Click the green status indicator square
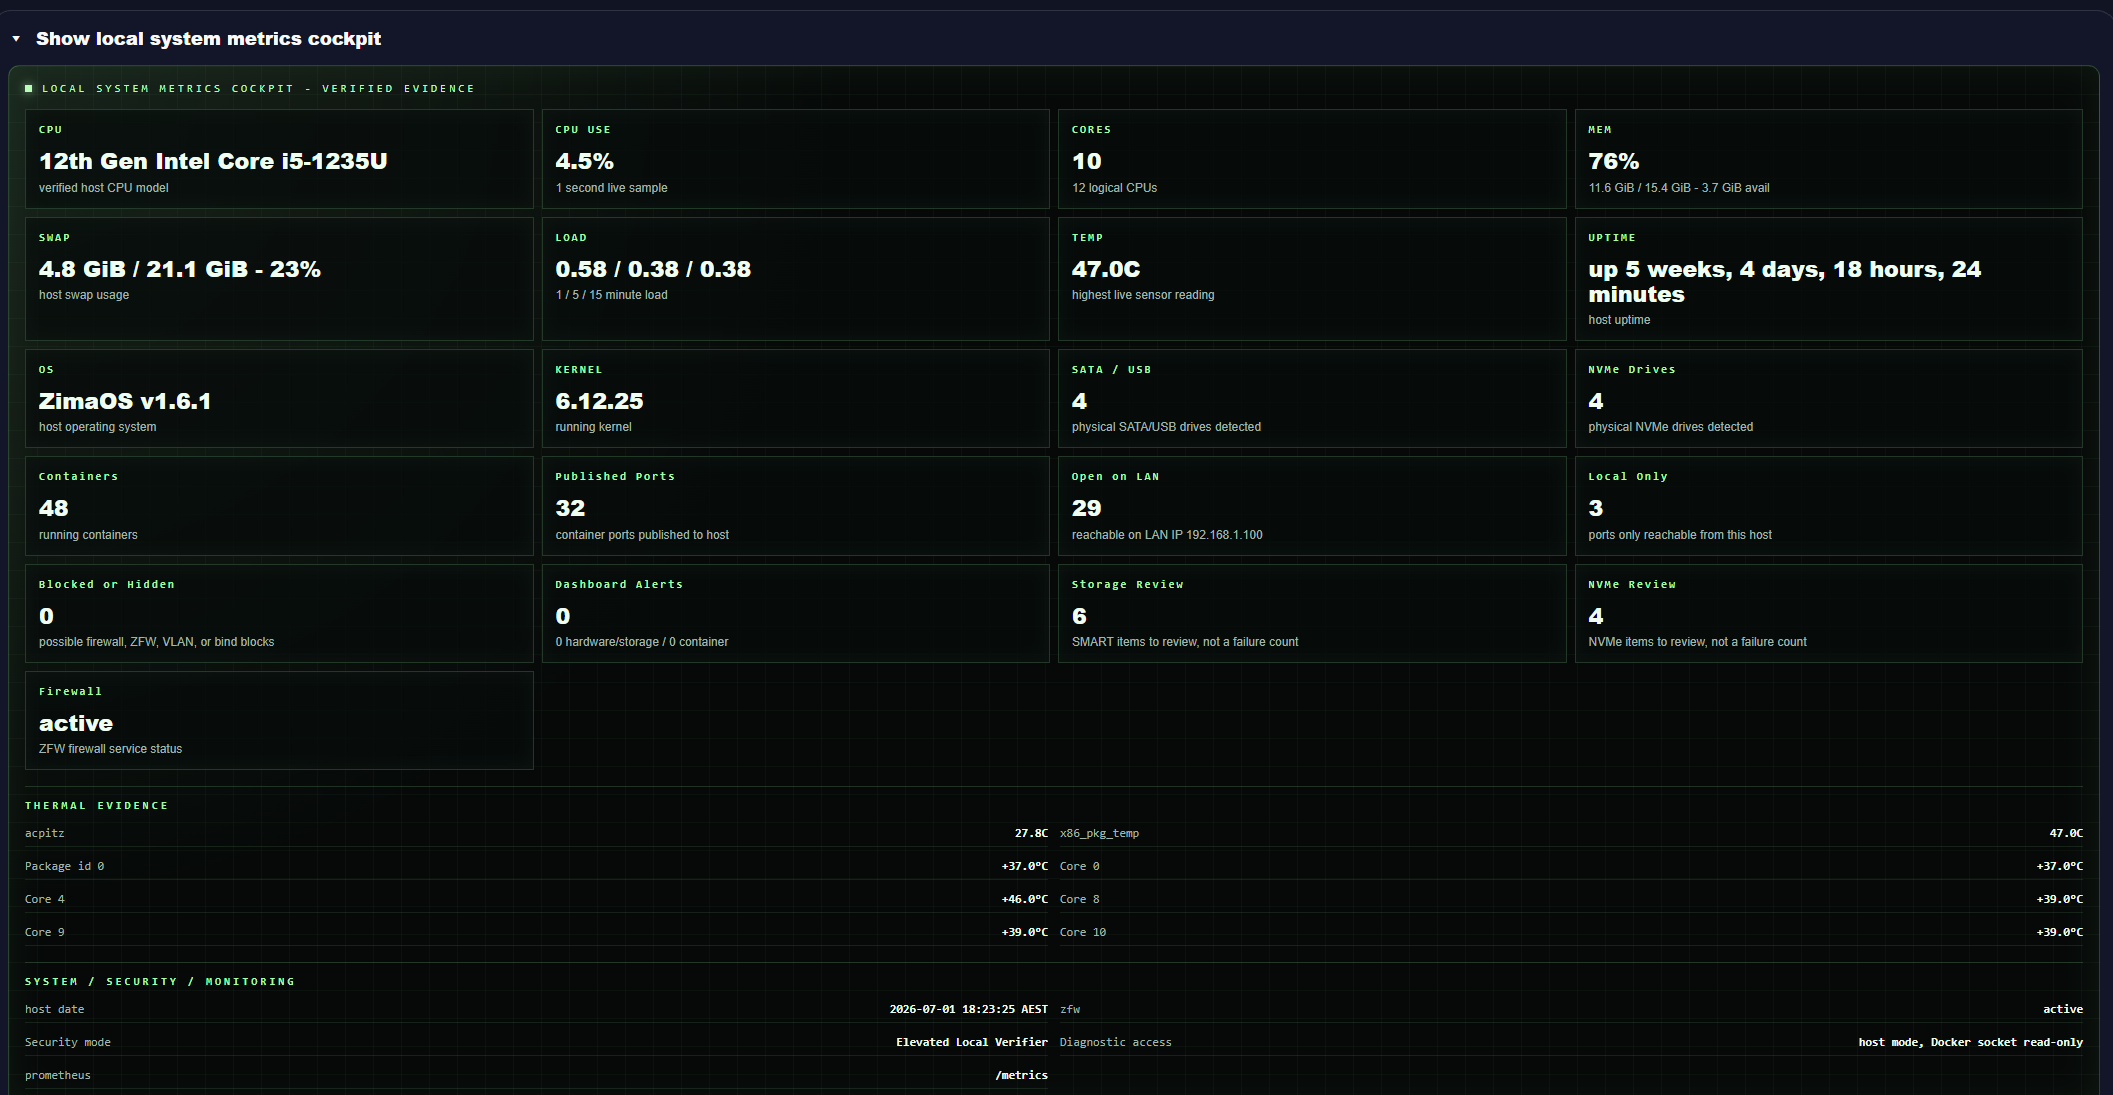Screen dimensions: 2113x1095 pyautogui.click(x=29, y=89)
